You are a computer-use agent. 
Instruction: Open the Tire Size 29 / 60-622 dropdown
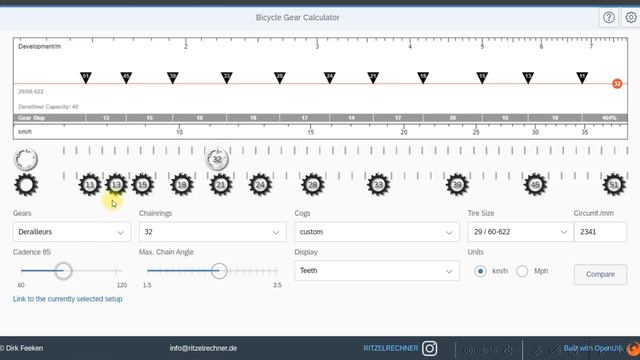tap(520, 232)
